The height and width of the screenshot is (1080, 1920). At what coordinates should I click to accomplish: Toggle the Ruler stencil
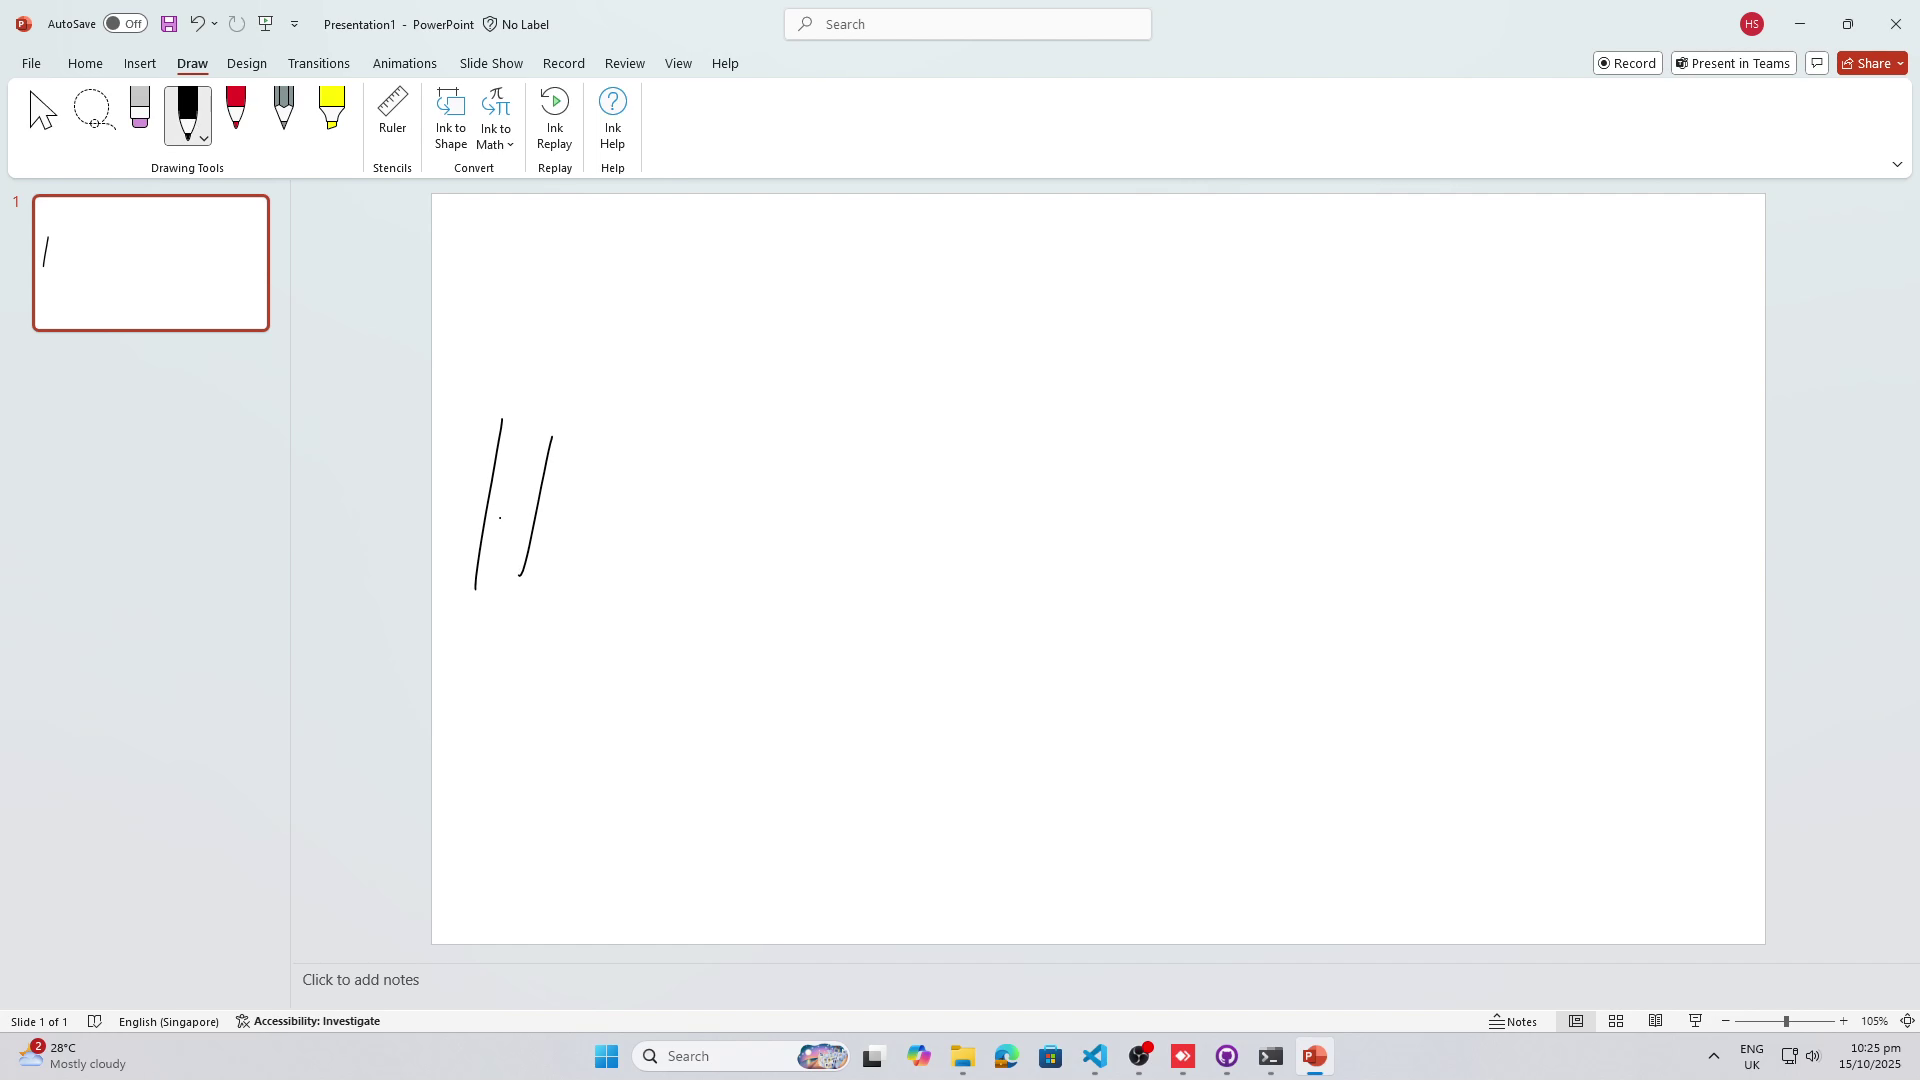[x=392, y=111]
